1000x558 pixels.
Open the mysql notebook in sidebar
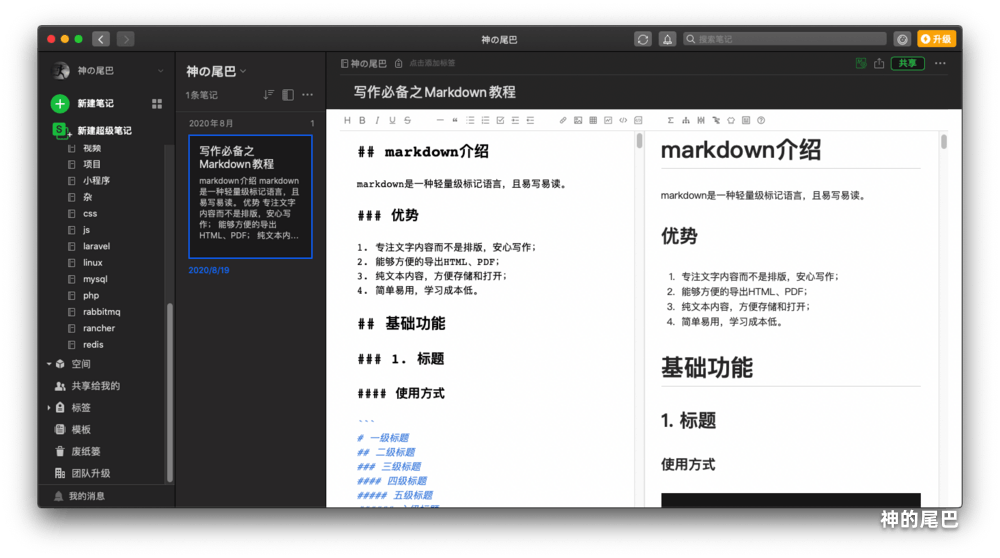tap(95, 279)
